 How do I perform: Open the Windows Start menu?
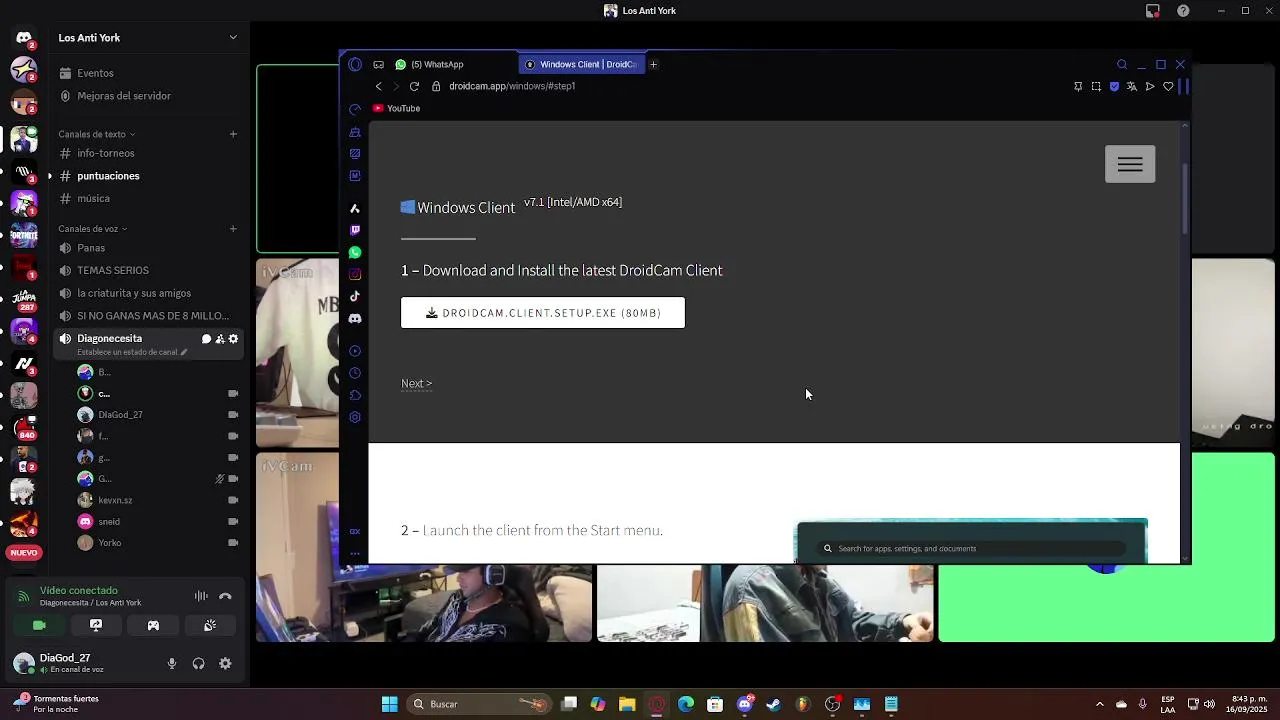click(x=390, y=704)
